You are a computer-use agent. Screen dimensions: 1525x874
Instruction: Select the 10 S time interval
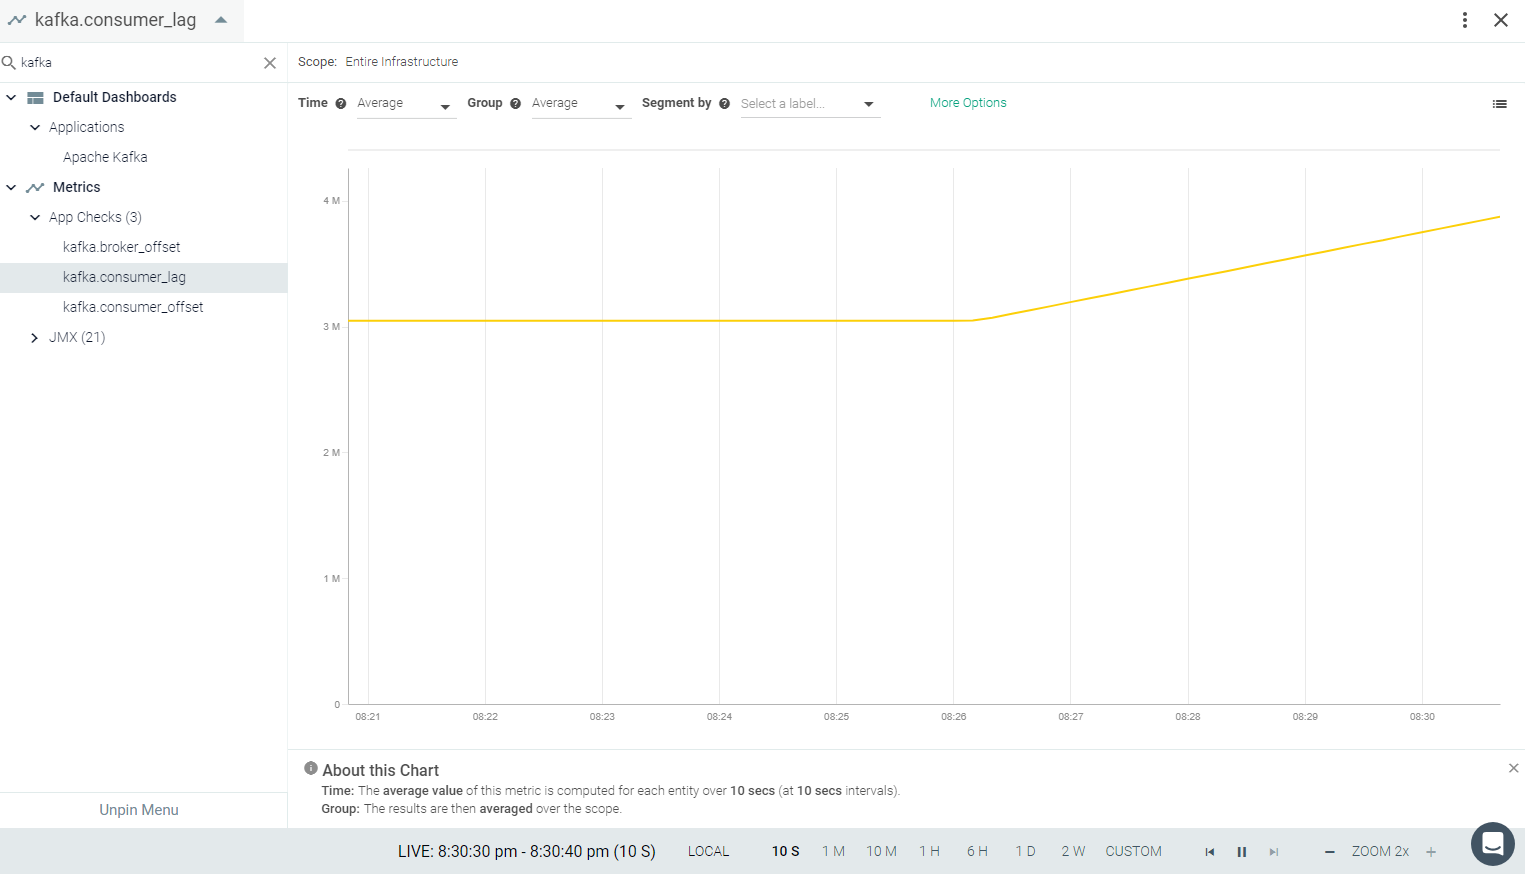tap(786, 852)
